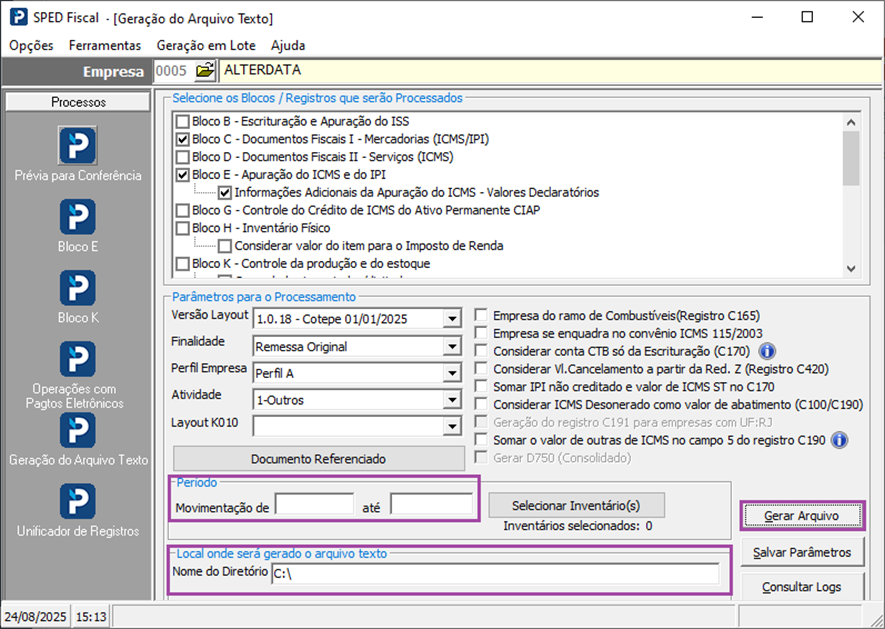Open the Ferramentas menu
Screen dimensions: 885x629
point(105,45)
